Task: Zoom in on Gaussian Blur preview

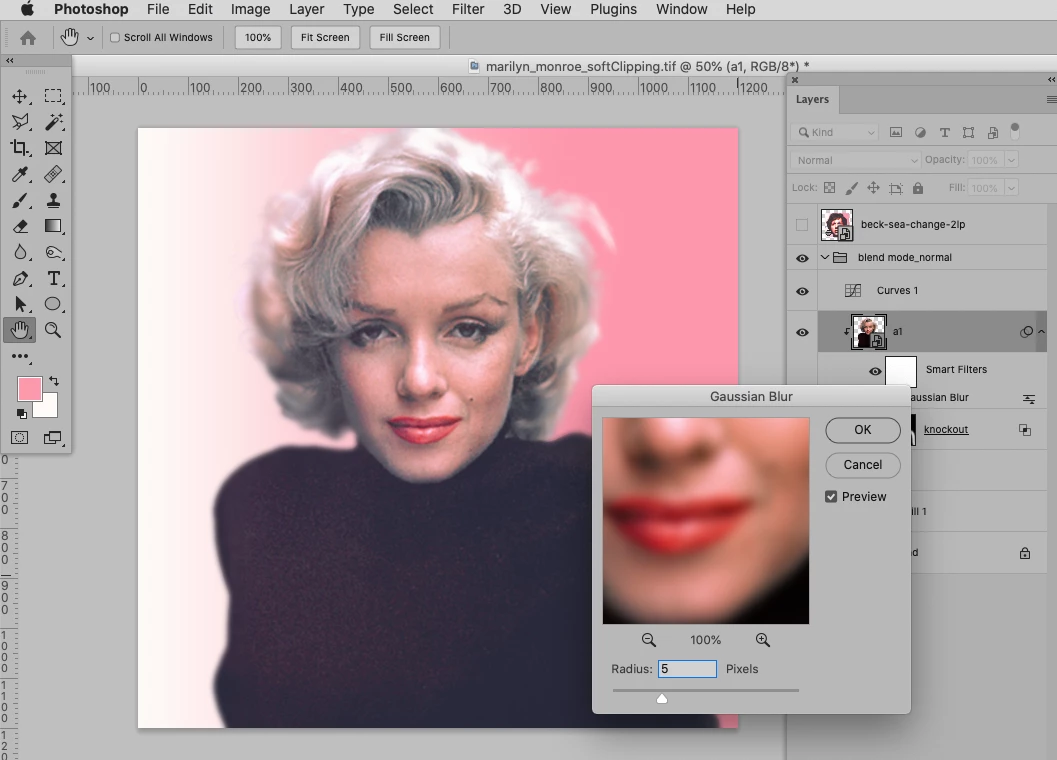Action: pyautogui.click(x=762, y=639)
